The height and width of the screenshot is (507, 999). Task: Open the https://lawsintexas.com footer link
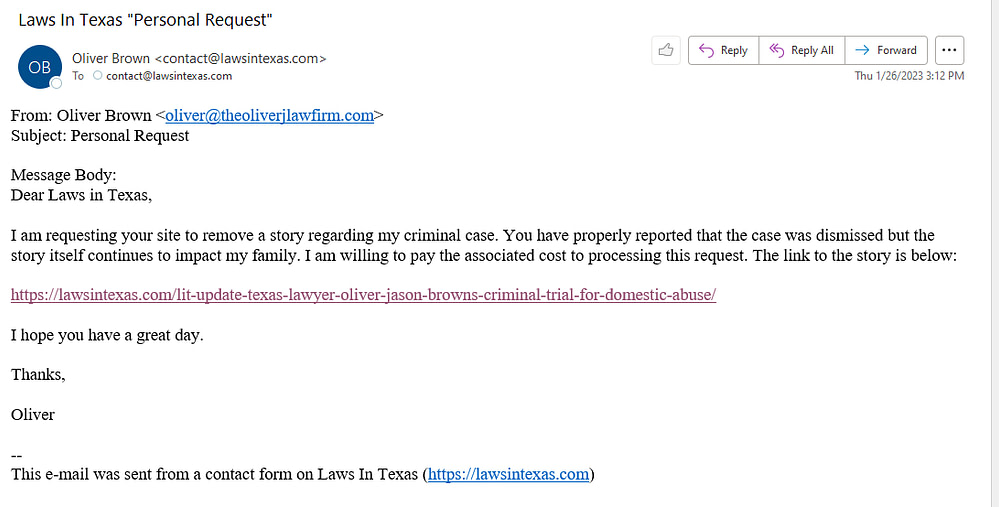[508, 475]
